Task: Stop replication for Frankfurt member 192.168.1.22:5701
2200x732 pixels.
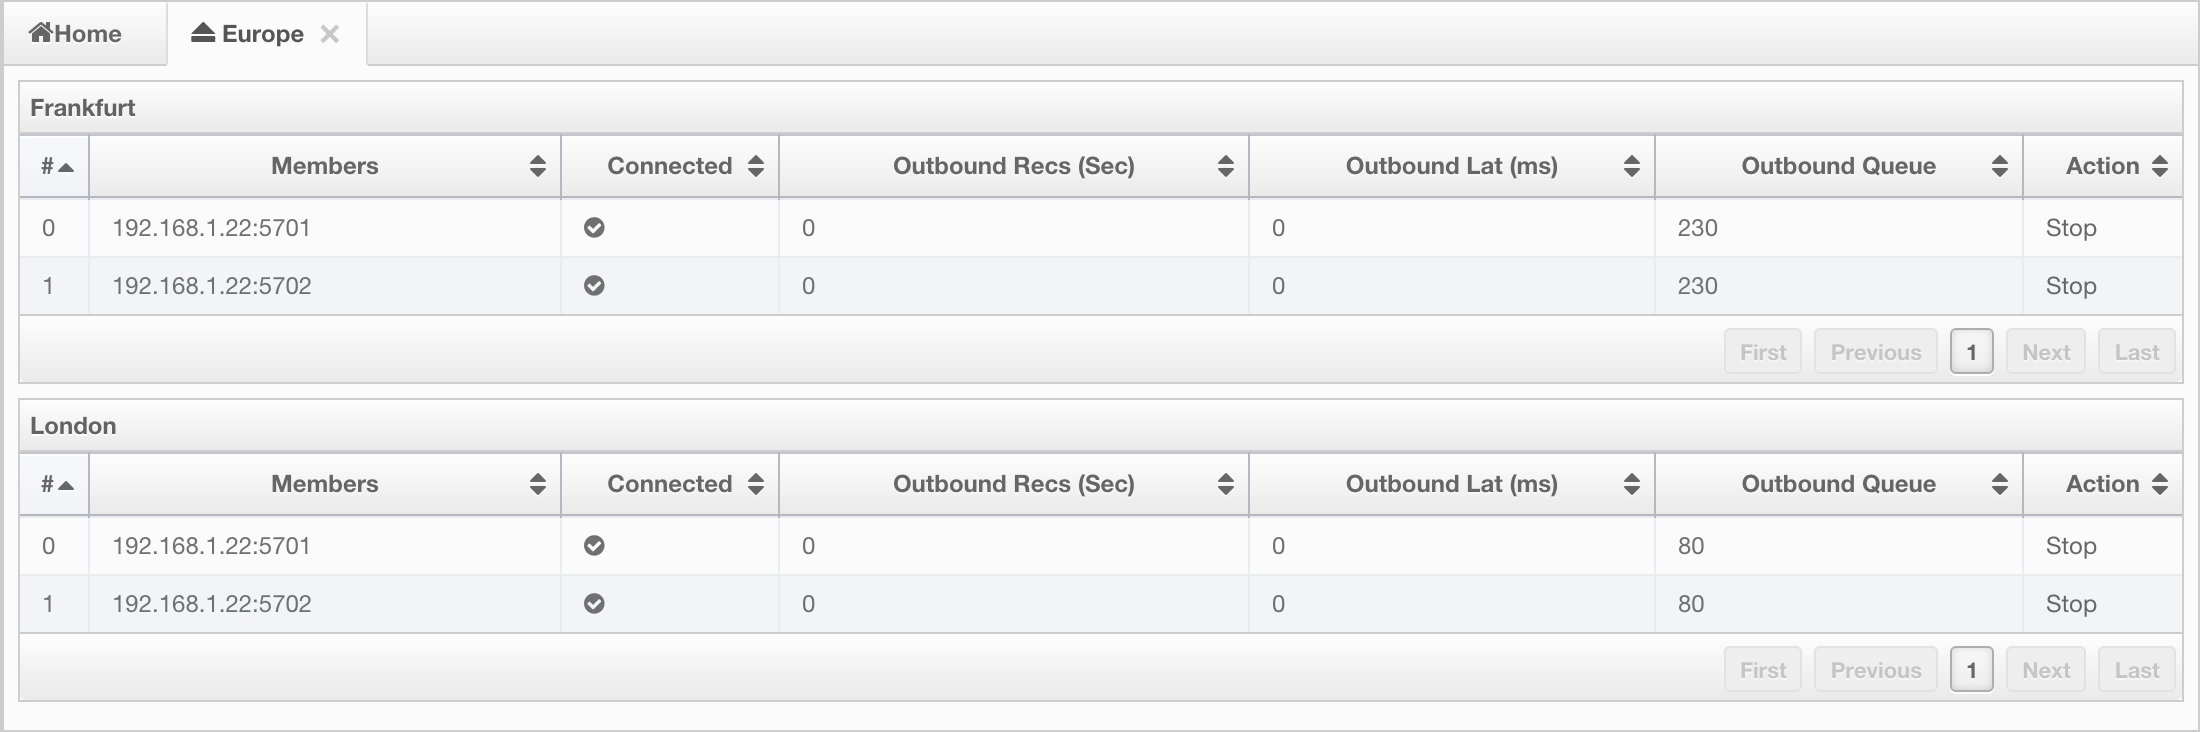Action: coord(2071,228)
